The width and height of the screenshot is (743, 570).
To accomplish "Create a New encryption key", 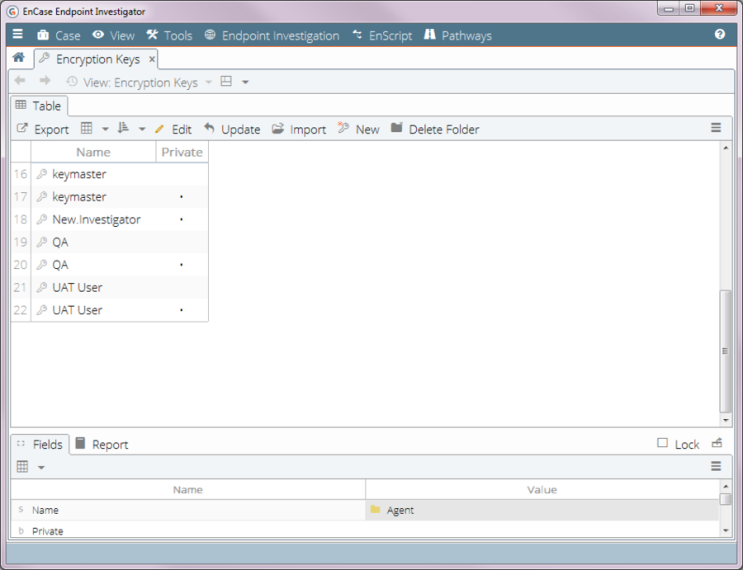I will 358,129.
